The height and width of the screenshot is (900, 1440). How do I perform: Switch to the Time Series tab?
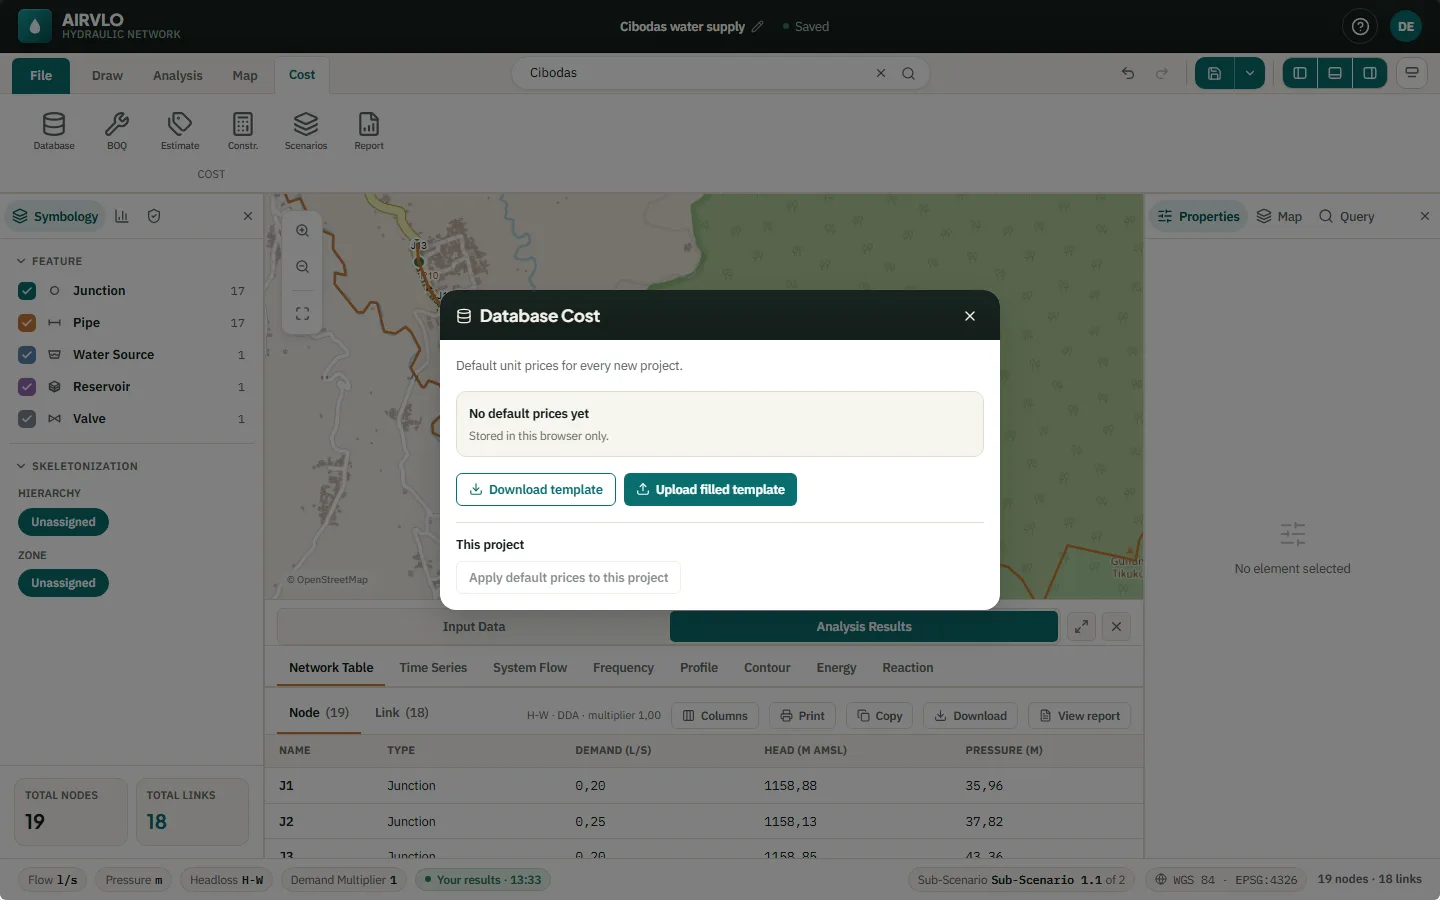[x=433, y=668]
